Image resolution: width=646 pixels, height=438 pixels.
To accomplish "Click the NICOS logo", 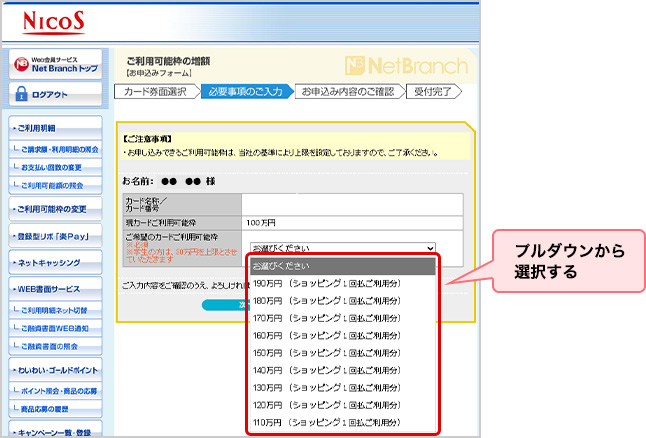I will point(54,22).
